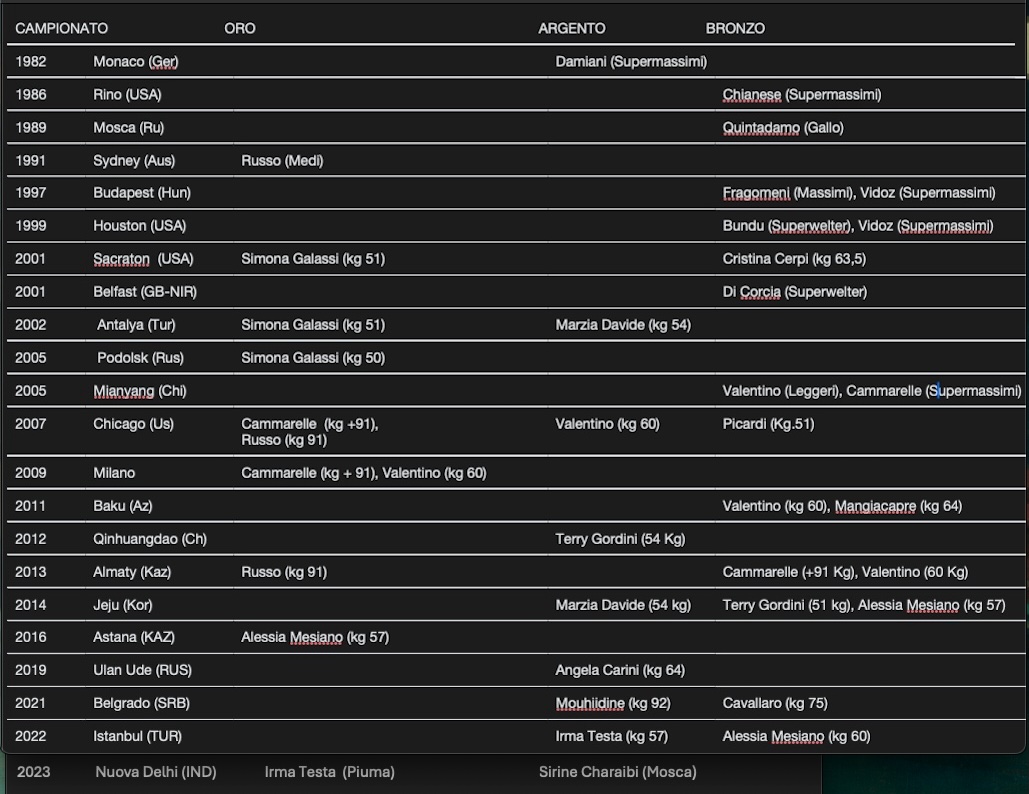Select the Istanbul (TUR) cell
The width and height of the screenshot is (1029, 794).
[137, 736]
